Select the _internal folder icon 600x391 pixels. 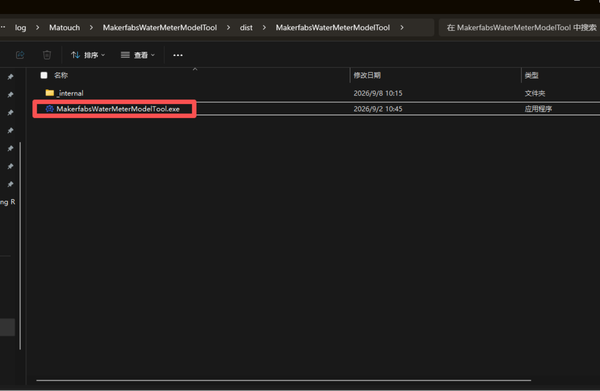click(49, 93)
